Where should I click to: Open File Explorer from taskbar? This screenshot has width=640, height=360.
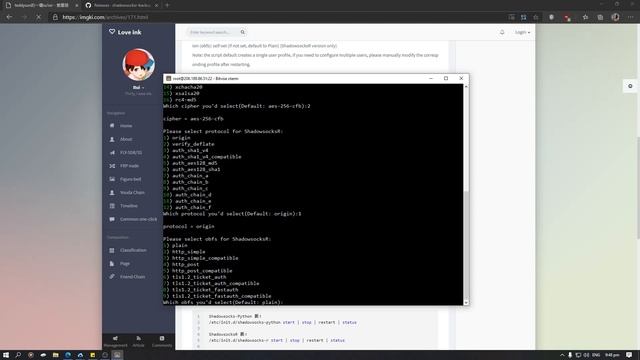click(x=56, y=355)
